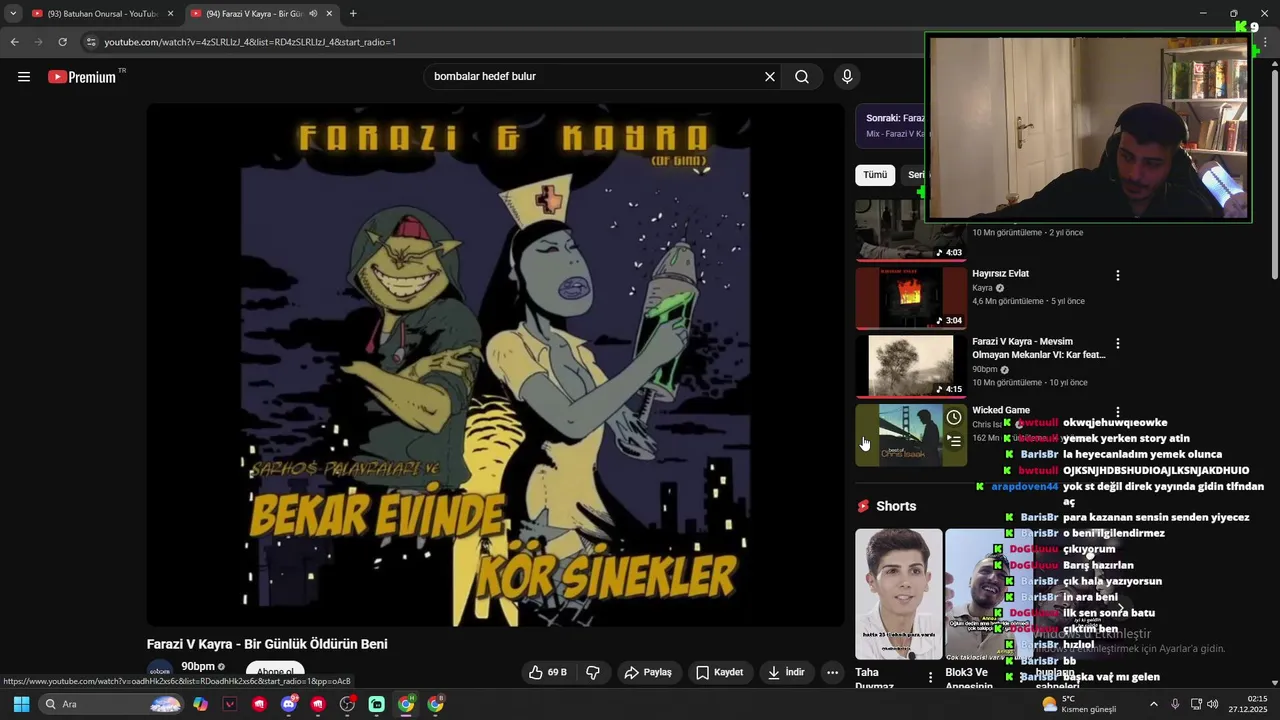
Task: Select the Tümü filter chip
Action: [875, 175]
